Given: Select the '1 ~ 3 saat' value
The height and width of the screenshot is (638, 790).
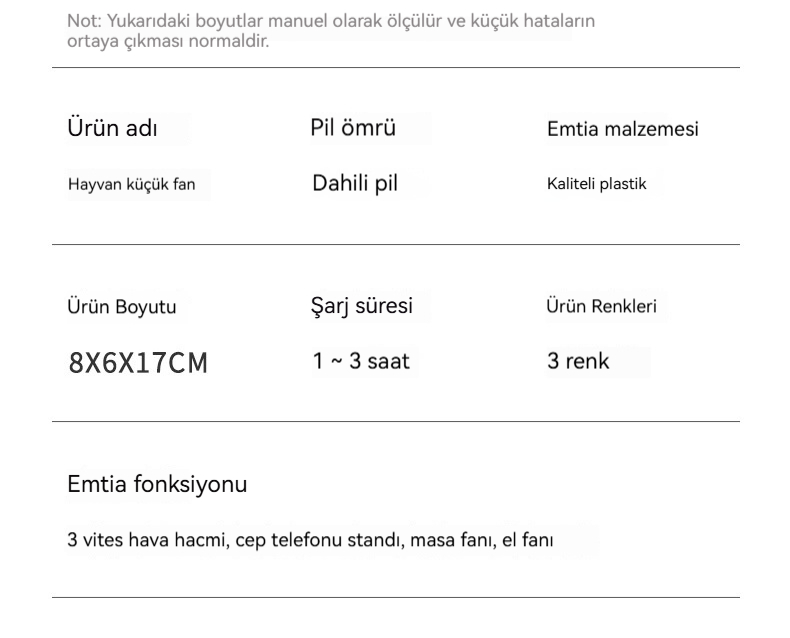Looking at the screenshot, I should coord(361,361).
